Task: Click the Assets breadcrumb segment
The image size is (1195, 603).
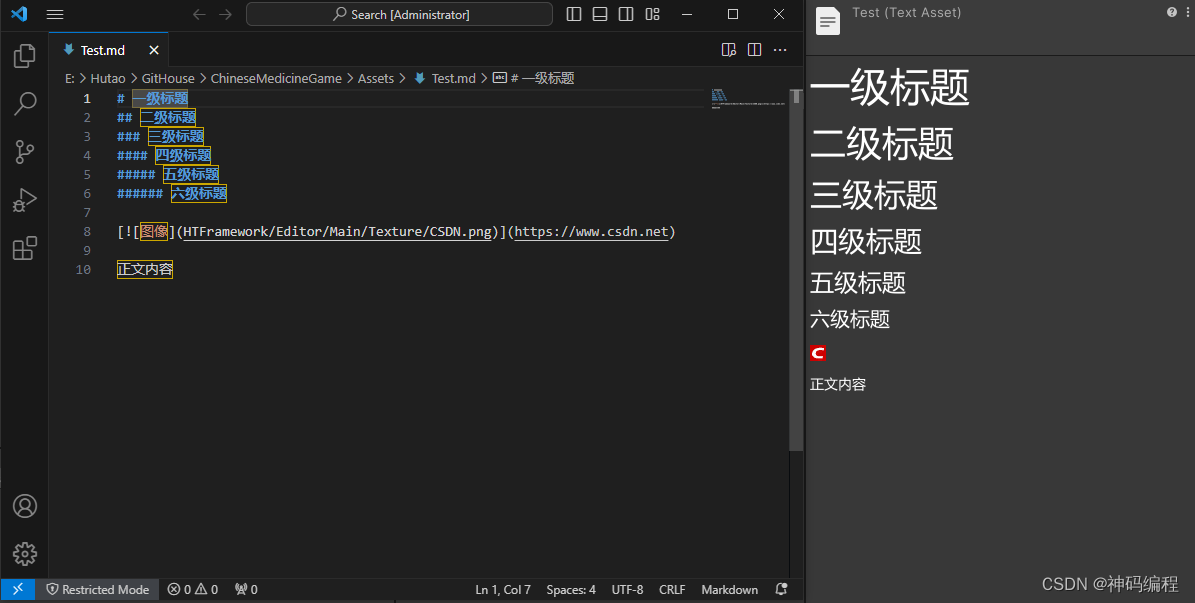Action: pos(376,79)
